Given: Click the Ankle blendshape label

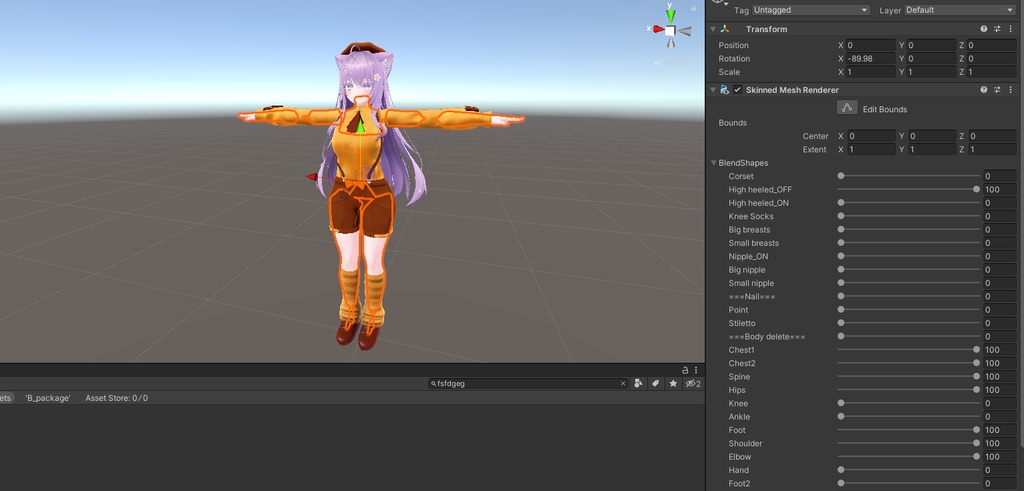Looking at the screenshot, I should coord(739,417).
